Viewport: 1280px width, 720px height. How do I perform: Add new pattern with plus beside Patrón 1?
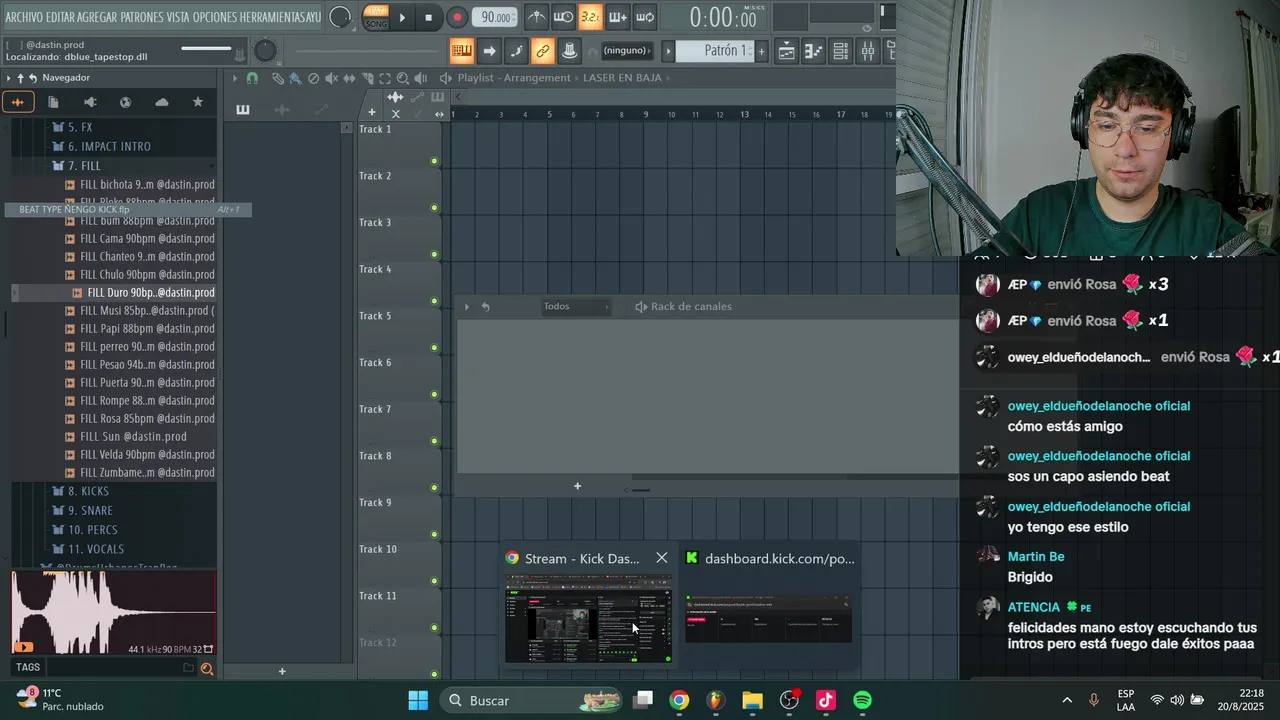tap(761, 51)
